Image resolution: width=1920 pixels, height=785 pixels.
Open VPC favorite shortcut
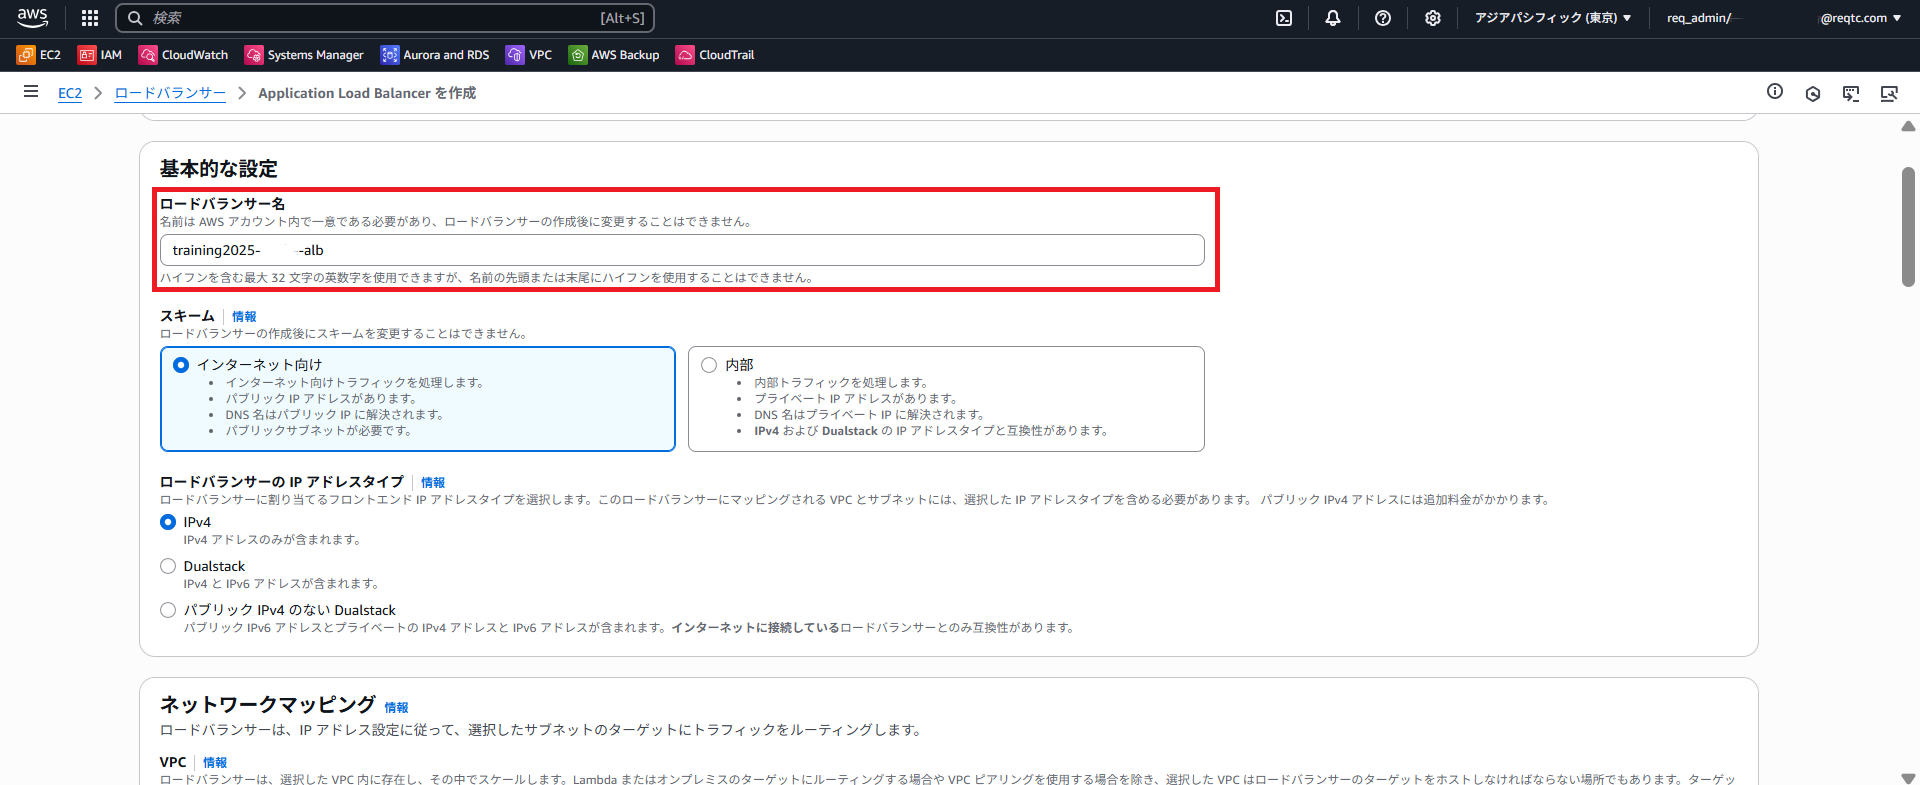[x=529, y=55]
